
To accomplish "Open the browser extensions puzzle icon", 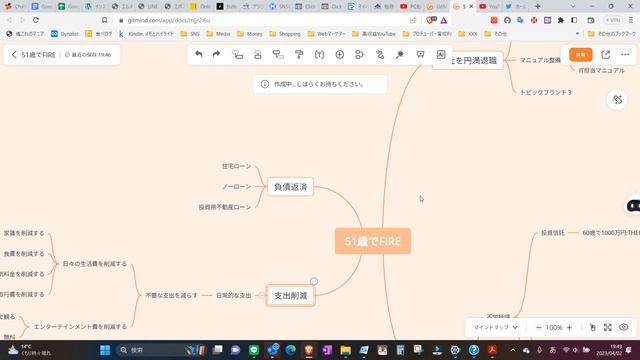I will 560,20.
